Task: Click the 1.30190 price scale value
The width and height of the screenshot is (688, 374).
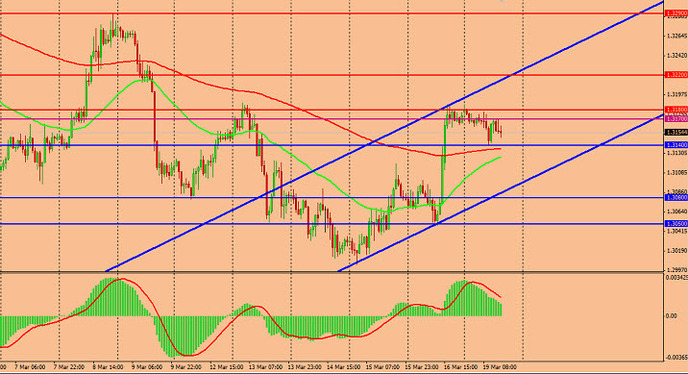Action: 677,251
